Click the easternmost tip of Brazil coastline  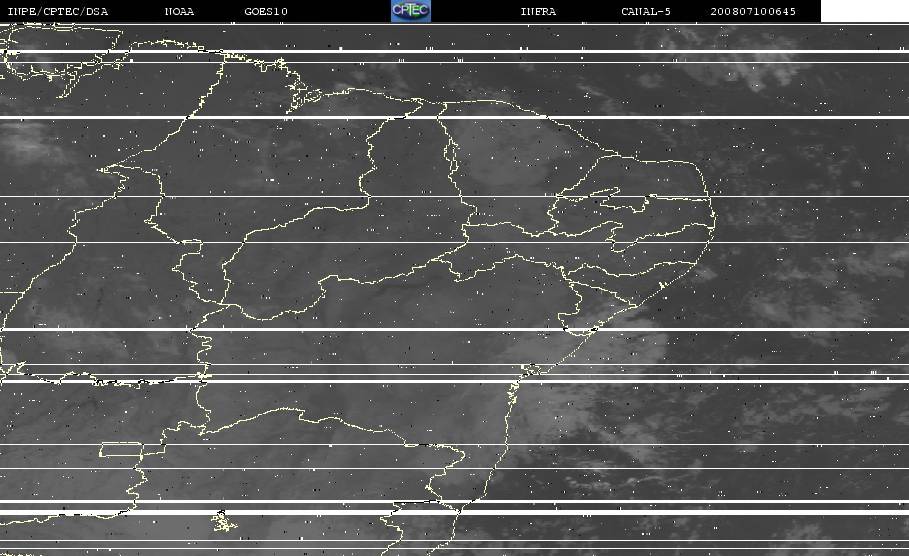point(713,217)
